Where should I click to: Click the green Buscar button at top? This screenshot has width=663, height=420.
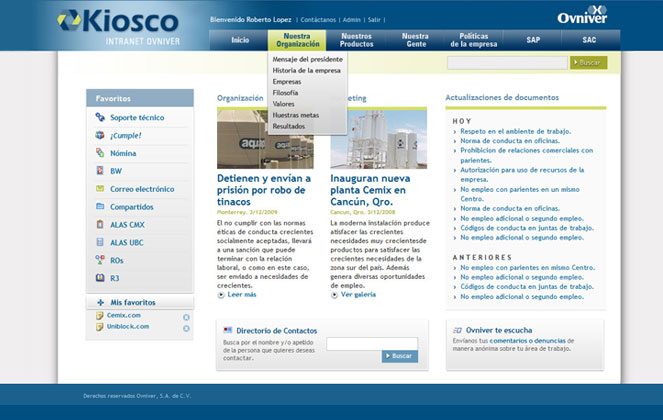(x=588, y=63)
